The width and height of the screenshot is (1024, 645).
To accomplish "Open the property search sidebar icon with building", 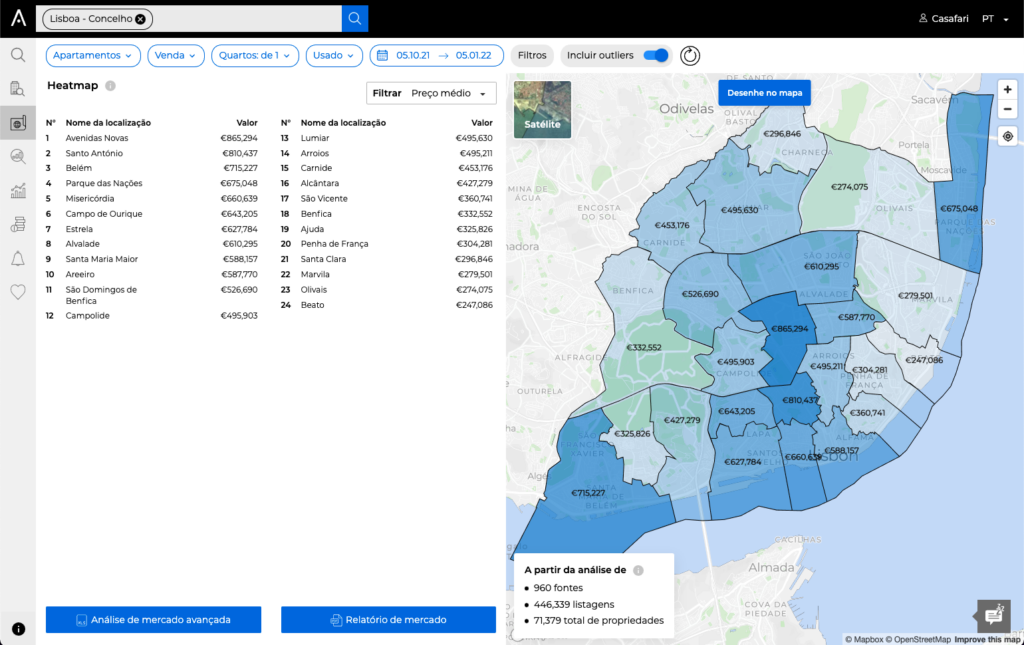I will [x=18, y=89].
